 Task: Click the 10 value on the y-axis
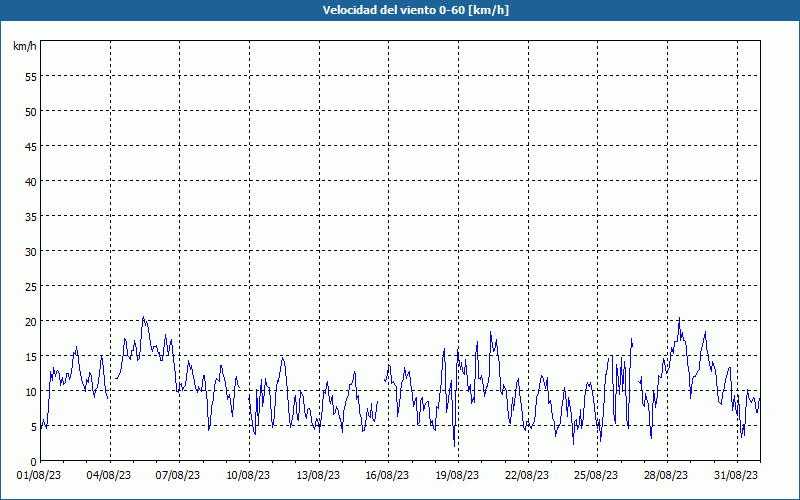(x=31, y=391)
